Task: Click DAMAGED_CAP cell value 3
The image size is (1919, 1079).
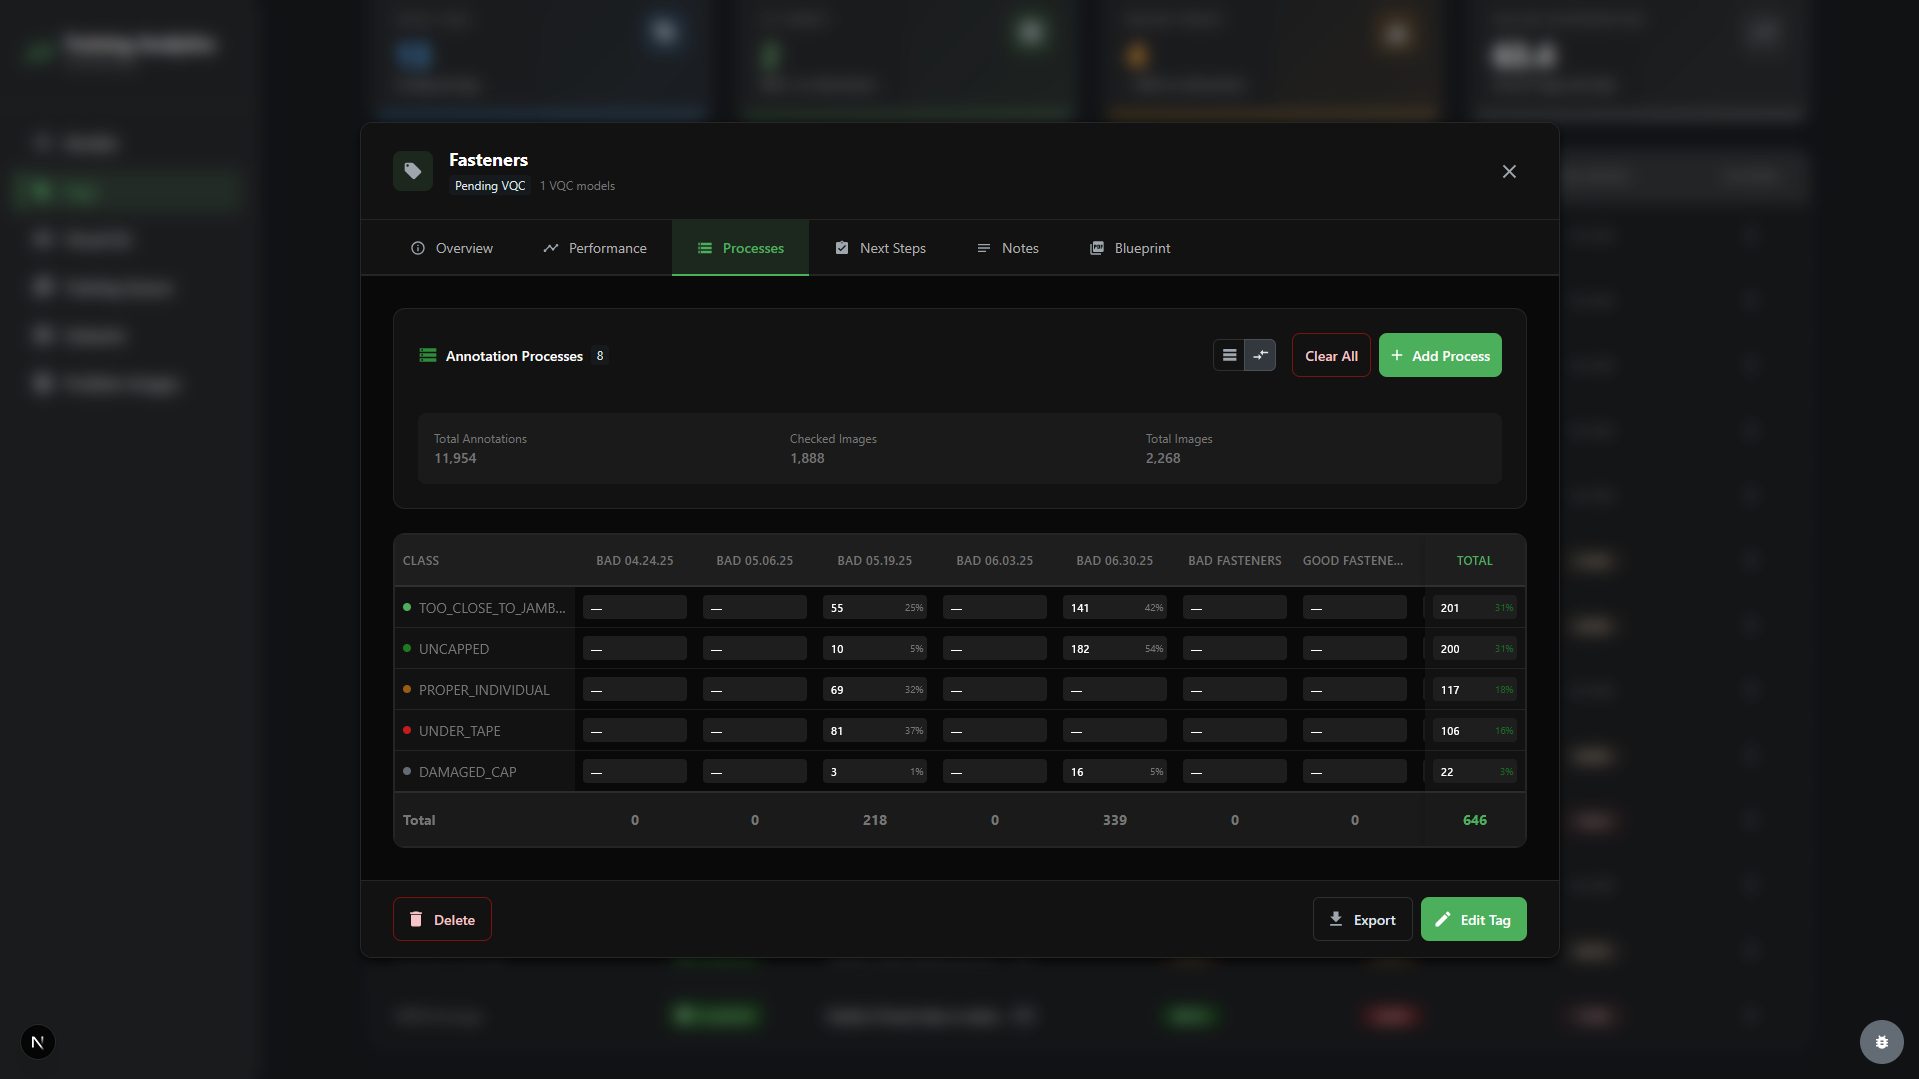Action: point(875,771)
